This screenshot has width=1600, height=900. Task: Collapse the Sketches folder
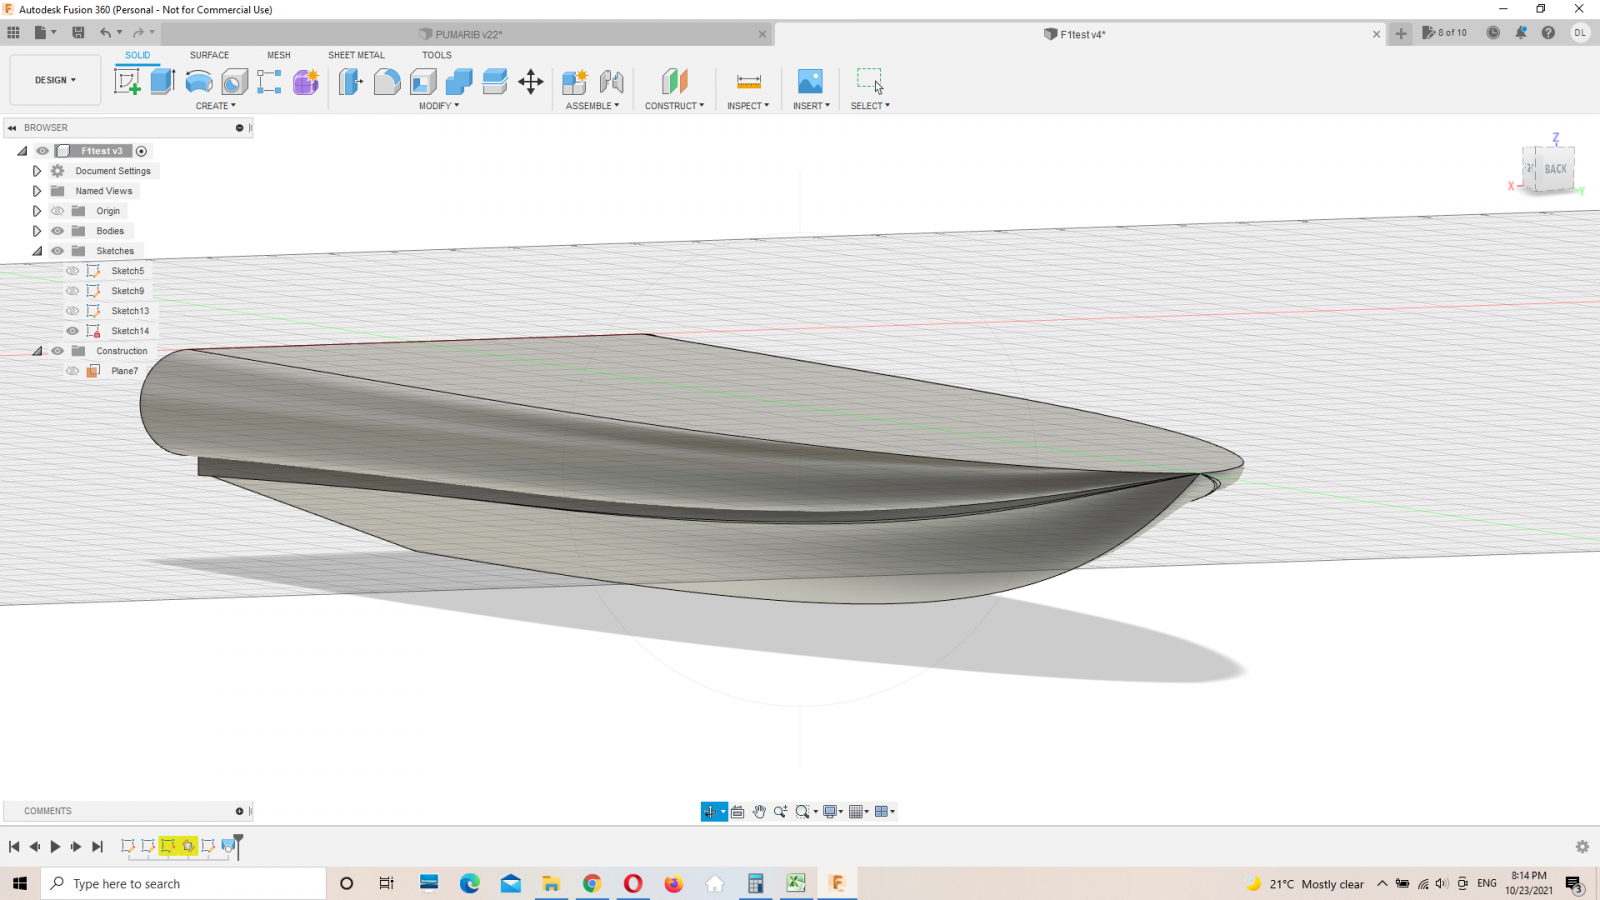pos(37,251)
